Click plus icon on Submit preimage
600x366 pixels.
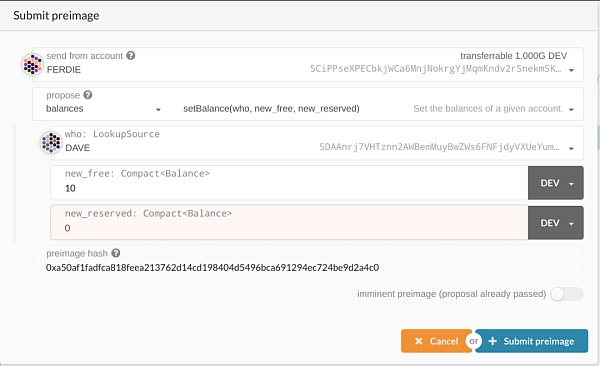493,341
